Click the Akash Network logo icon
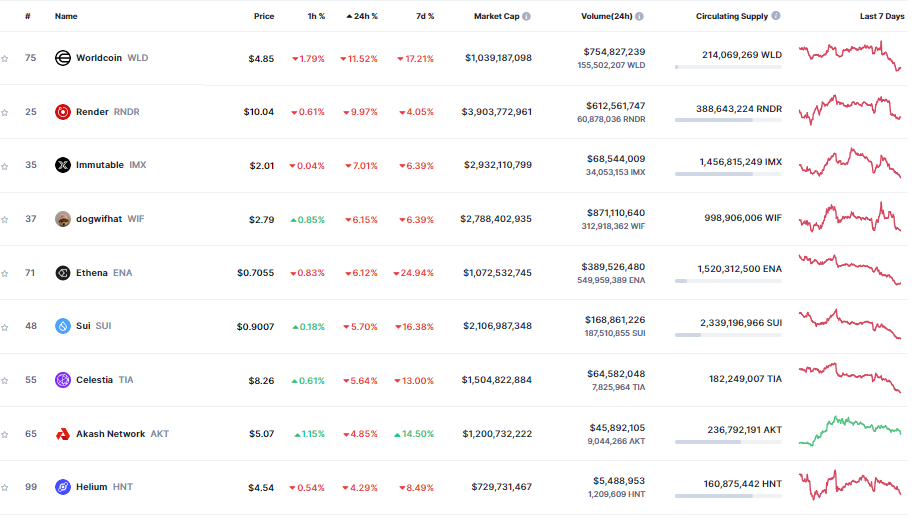This screenshot has width=912, height=520. point(63,434)
